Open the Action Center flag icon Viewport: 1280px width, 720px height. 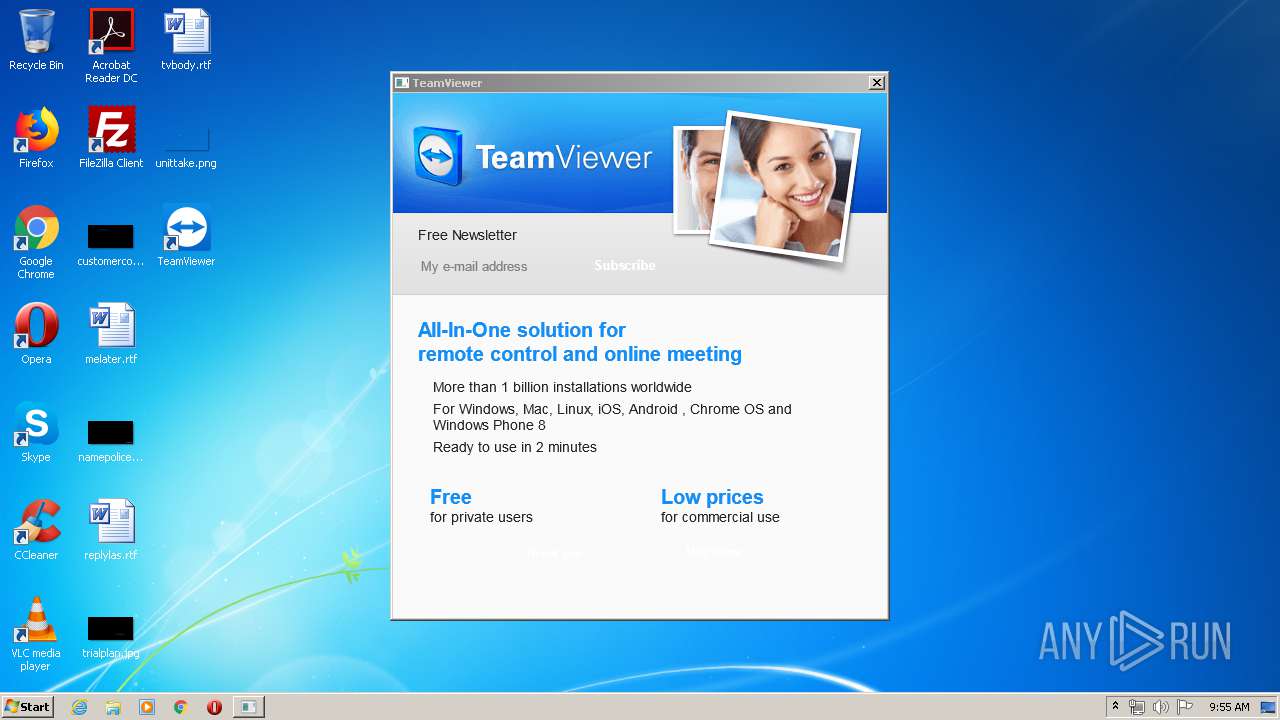pos(1185,707)
